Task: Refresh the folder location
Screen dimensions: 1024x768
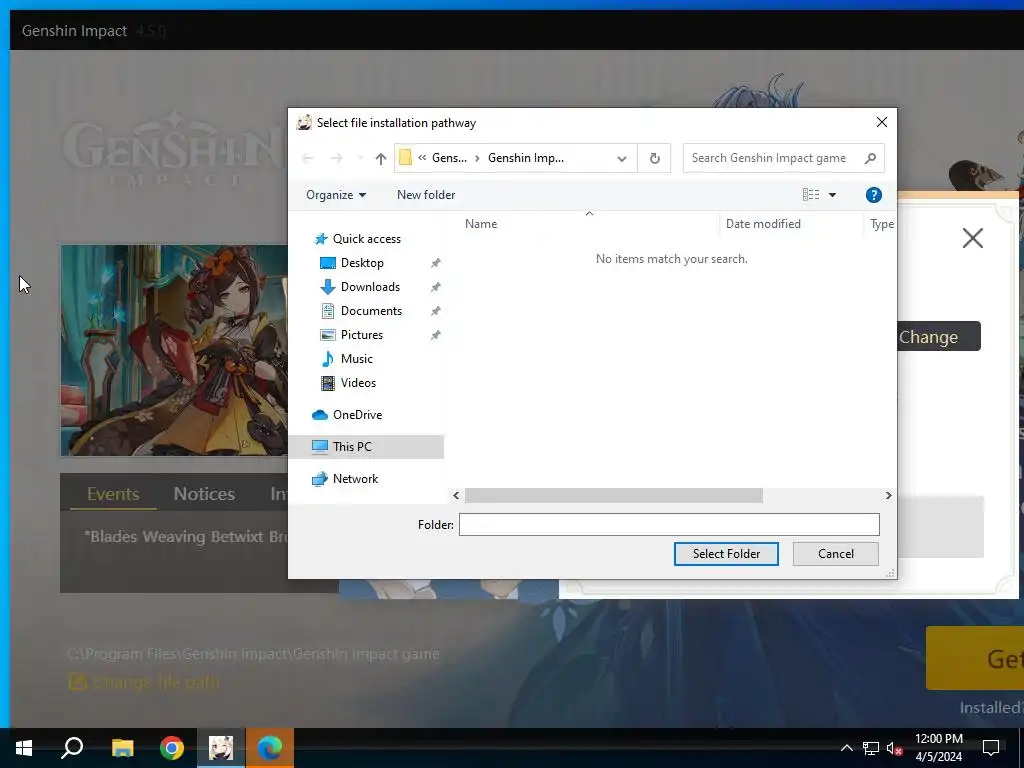Action: (654, 158)
